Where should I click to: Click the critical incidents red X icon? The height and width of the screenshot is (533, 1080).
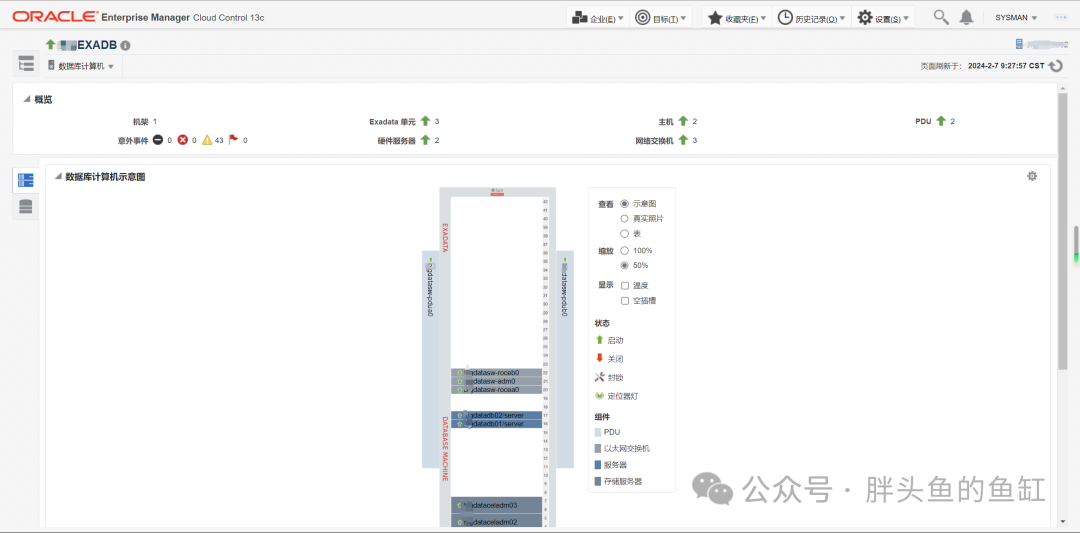[183, 140]
